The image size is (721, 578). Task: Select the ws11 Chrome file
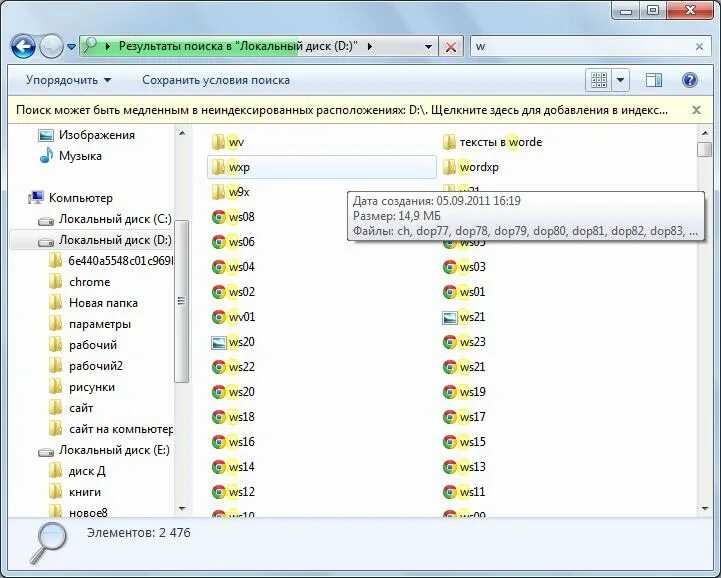click(x=464, y=492)
